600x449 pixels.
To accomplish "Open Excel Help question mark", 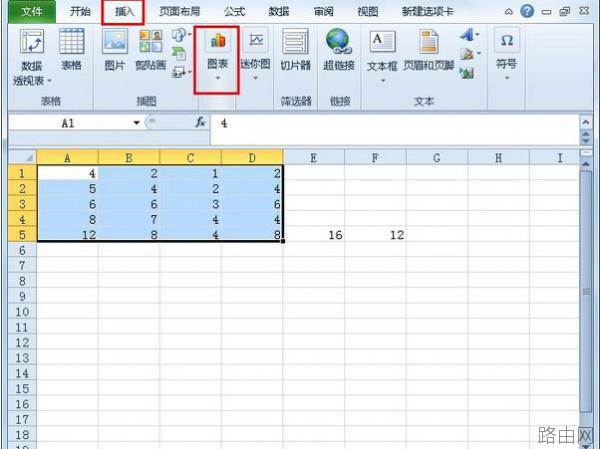I will pyautogui.click(x=527, y=11).
